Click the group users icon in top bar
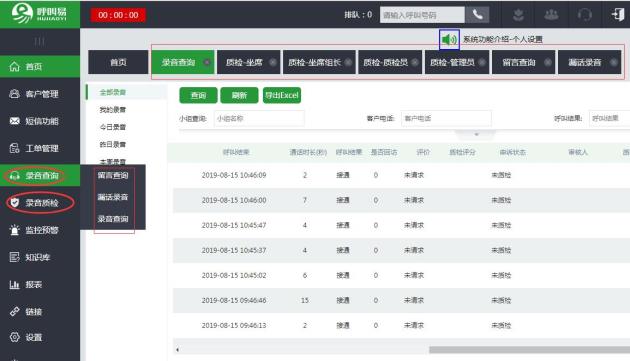The height and width of the screenshot is (361, 630). 551,15
